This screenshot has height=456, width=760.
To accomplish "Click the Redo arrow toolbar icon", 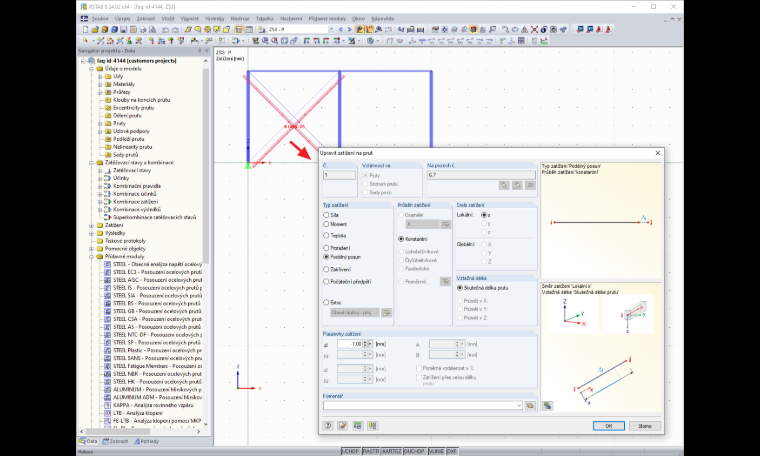I will 174,30.
